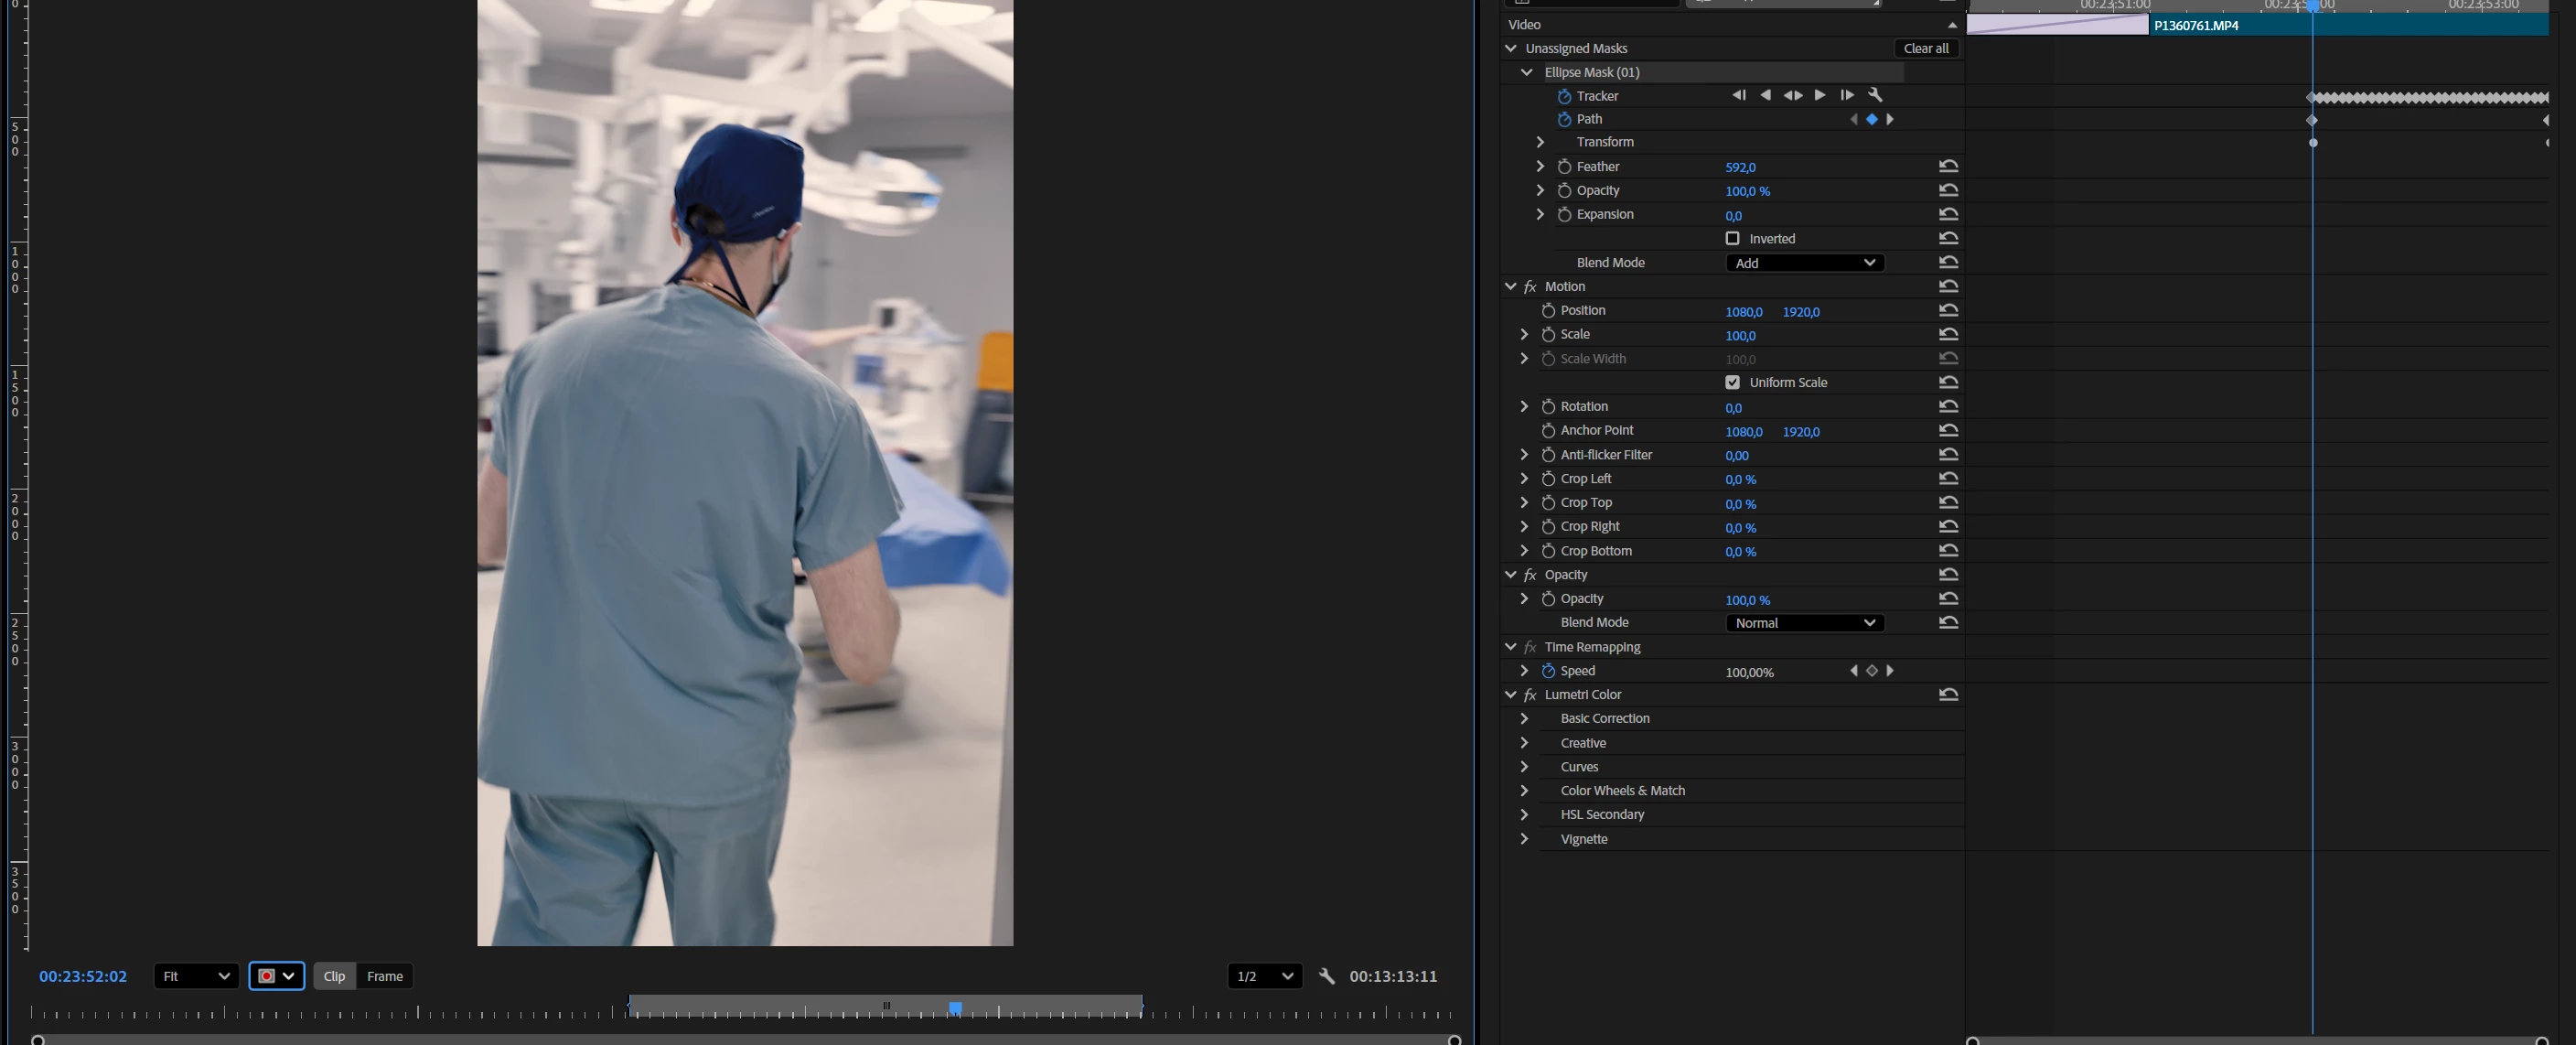2576x1045 pixels.
Task: Open monitor settings wrench near timecode
Action: point(1327,976)
